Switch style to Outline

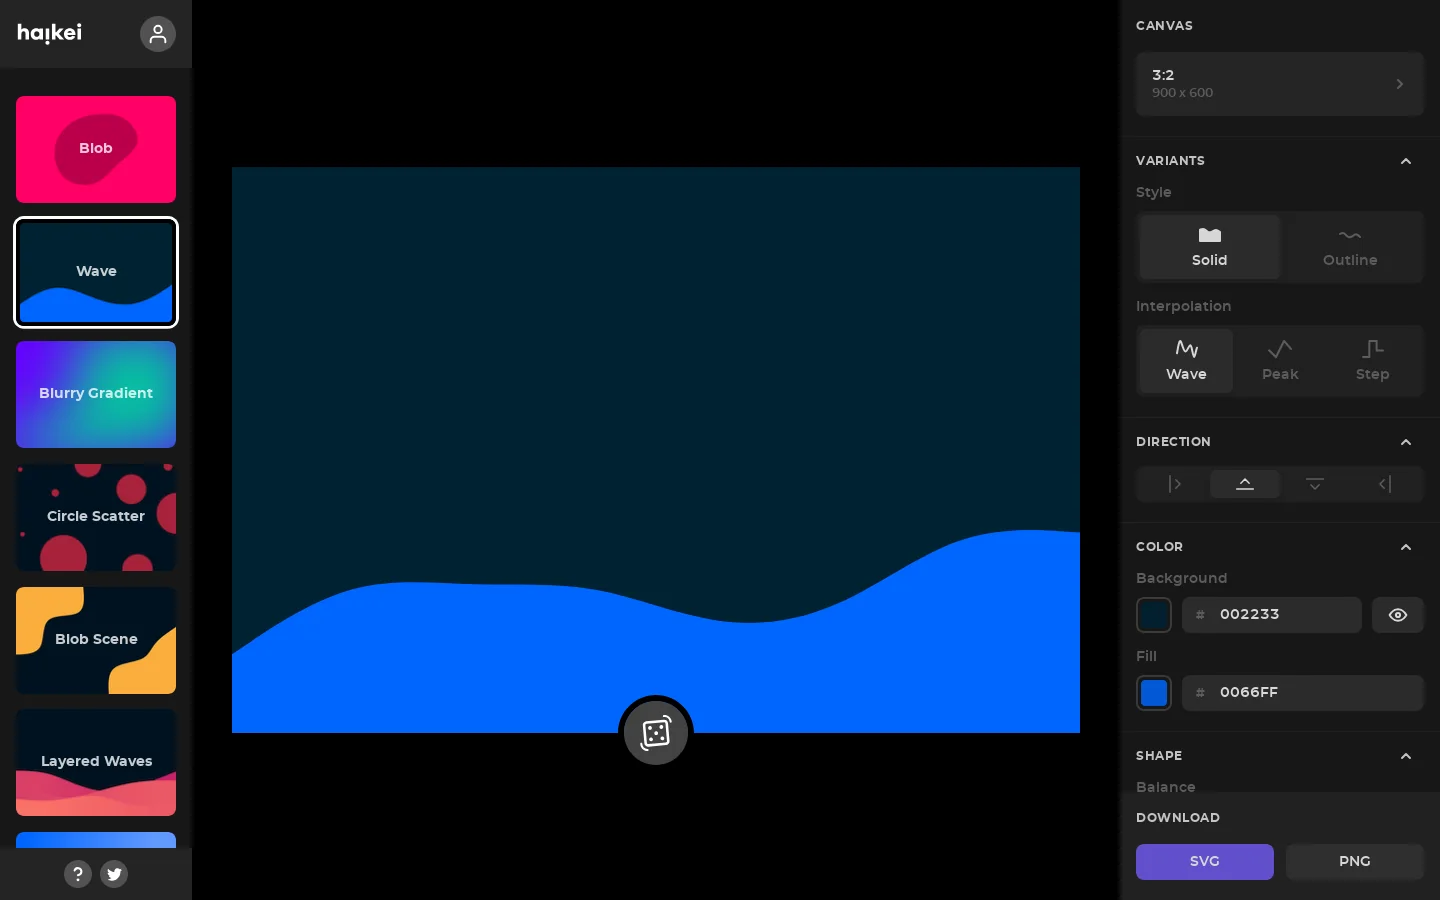click(1350, 247)
